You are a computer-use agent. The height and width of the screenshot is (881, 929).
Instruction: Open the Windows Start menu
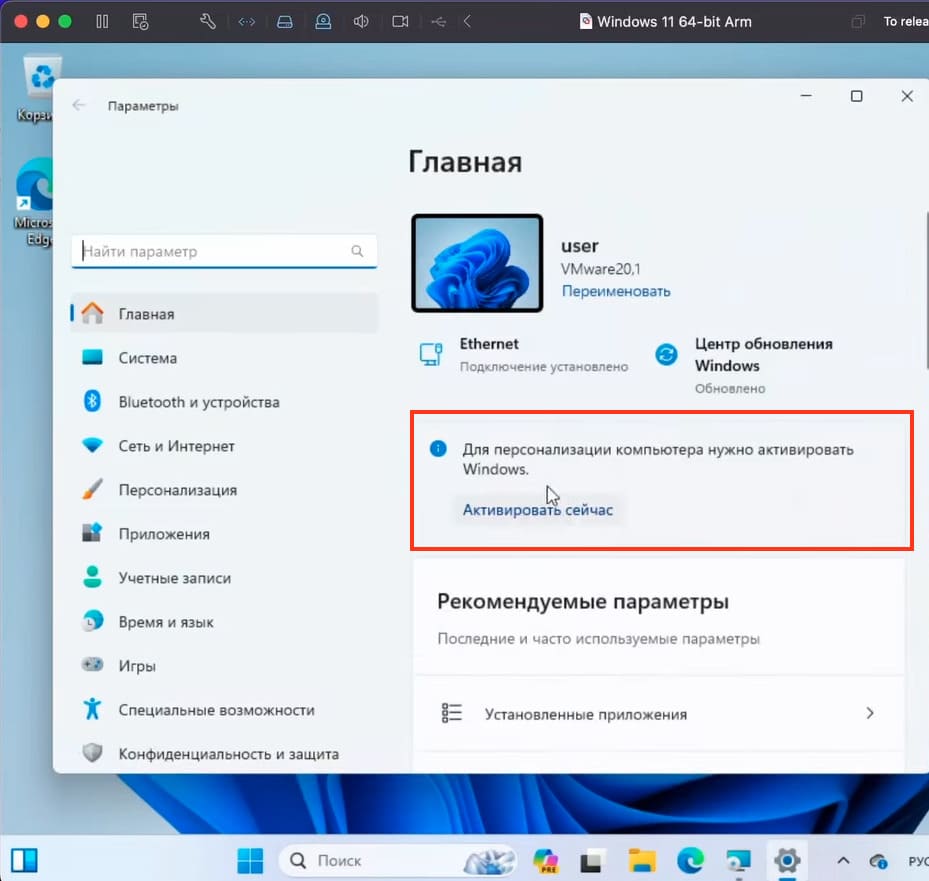click(x=250, y=860)
